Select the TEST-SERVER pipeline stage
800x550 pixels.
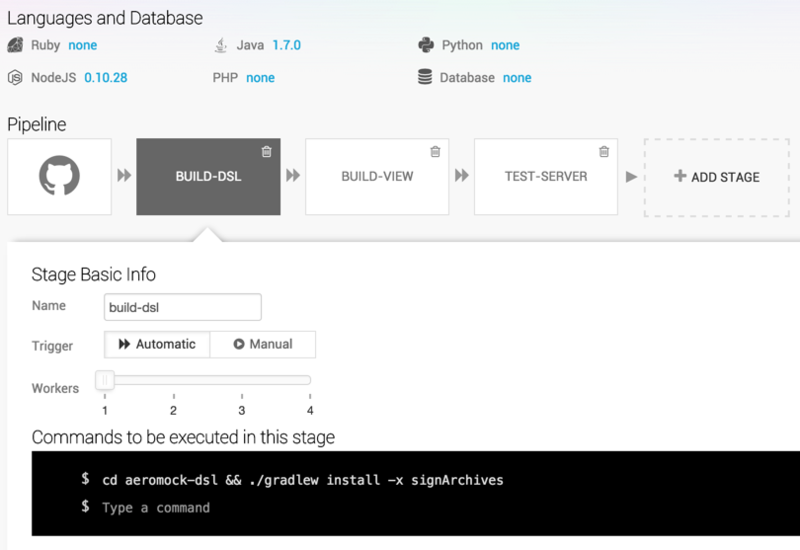pyautogui.click(x=546, y=177)
